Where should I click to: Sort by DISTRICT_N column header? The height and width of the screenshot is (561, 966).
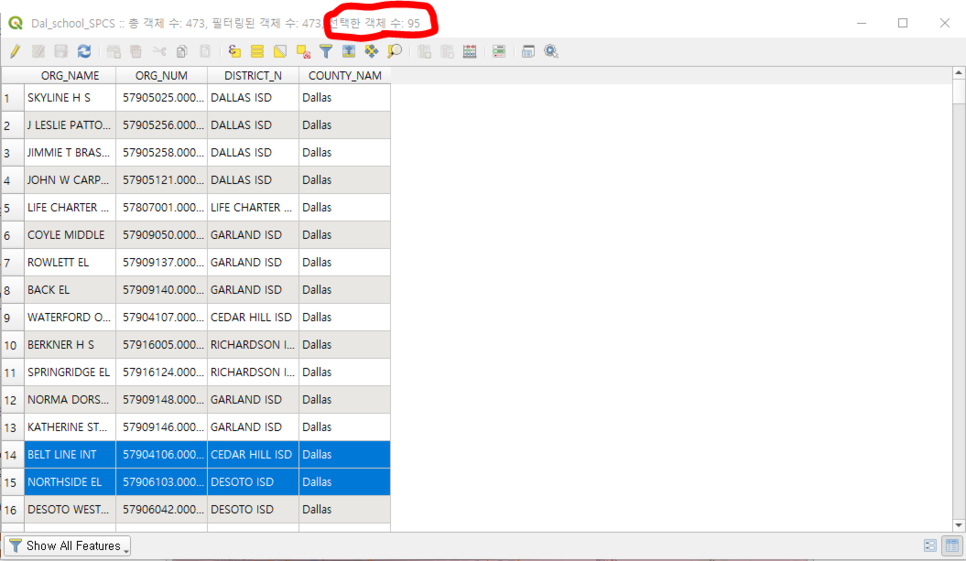tap(253, 76)
